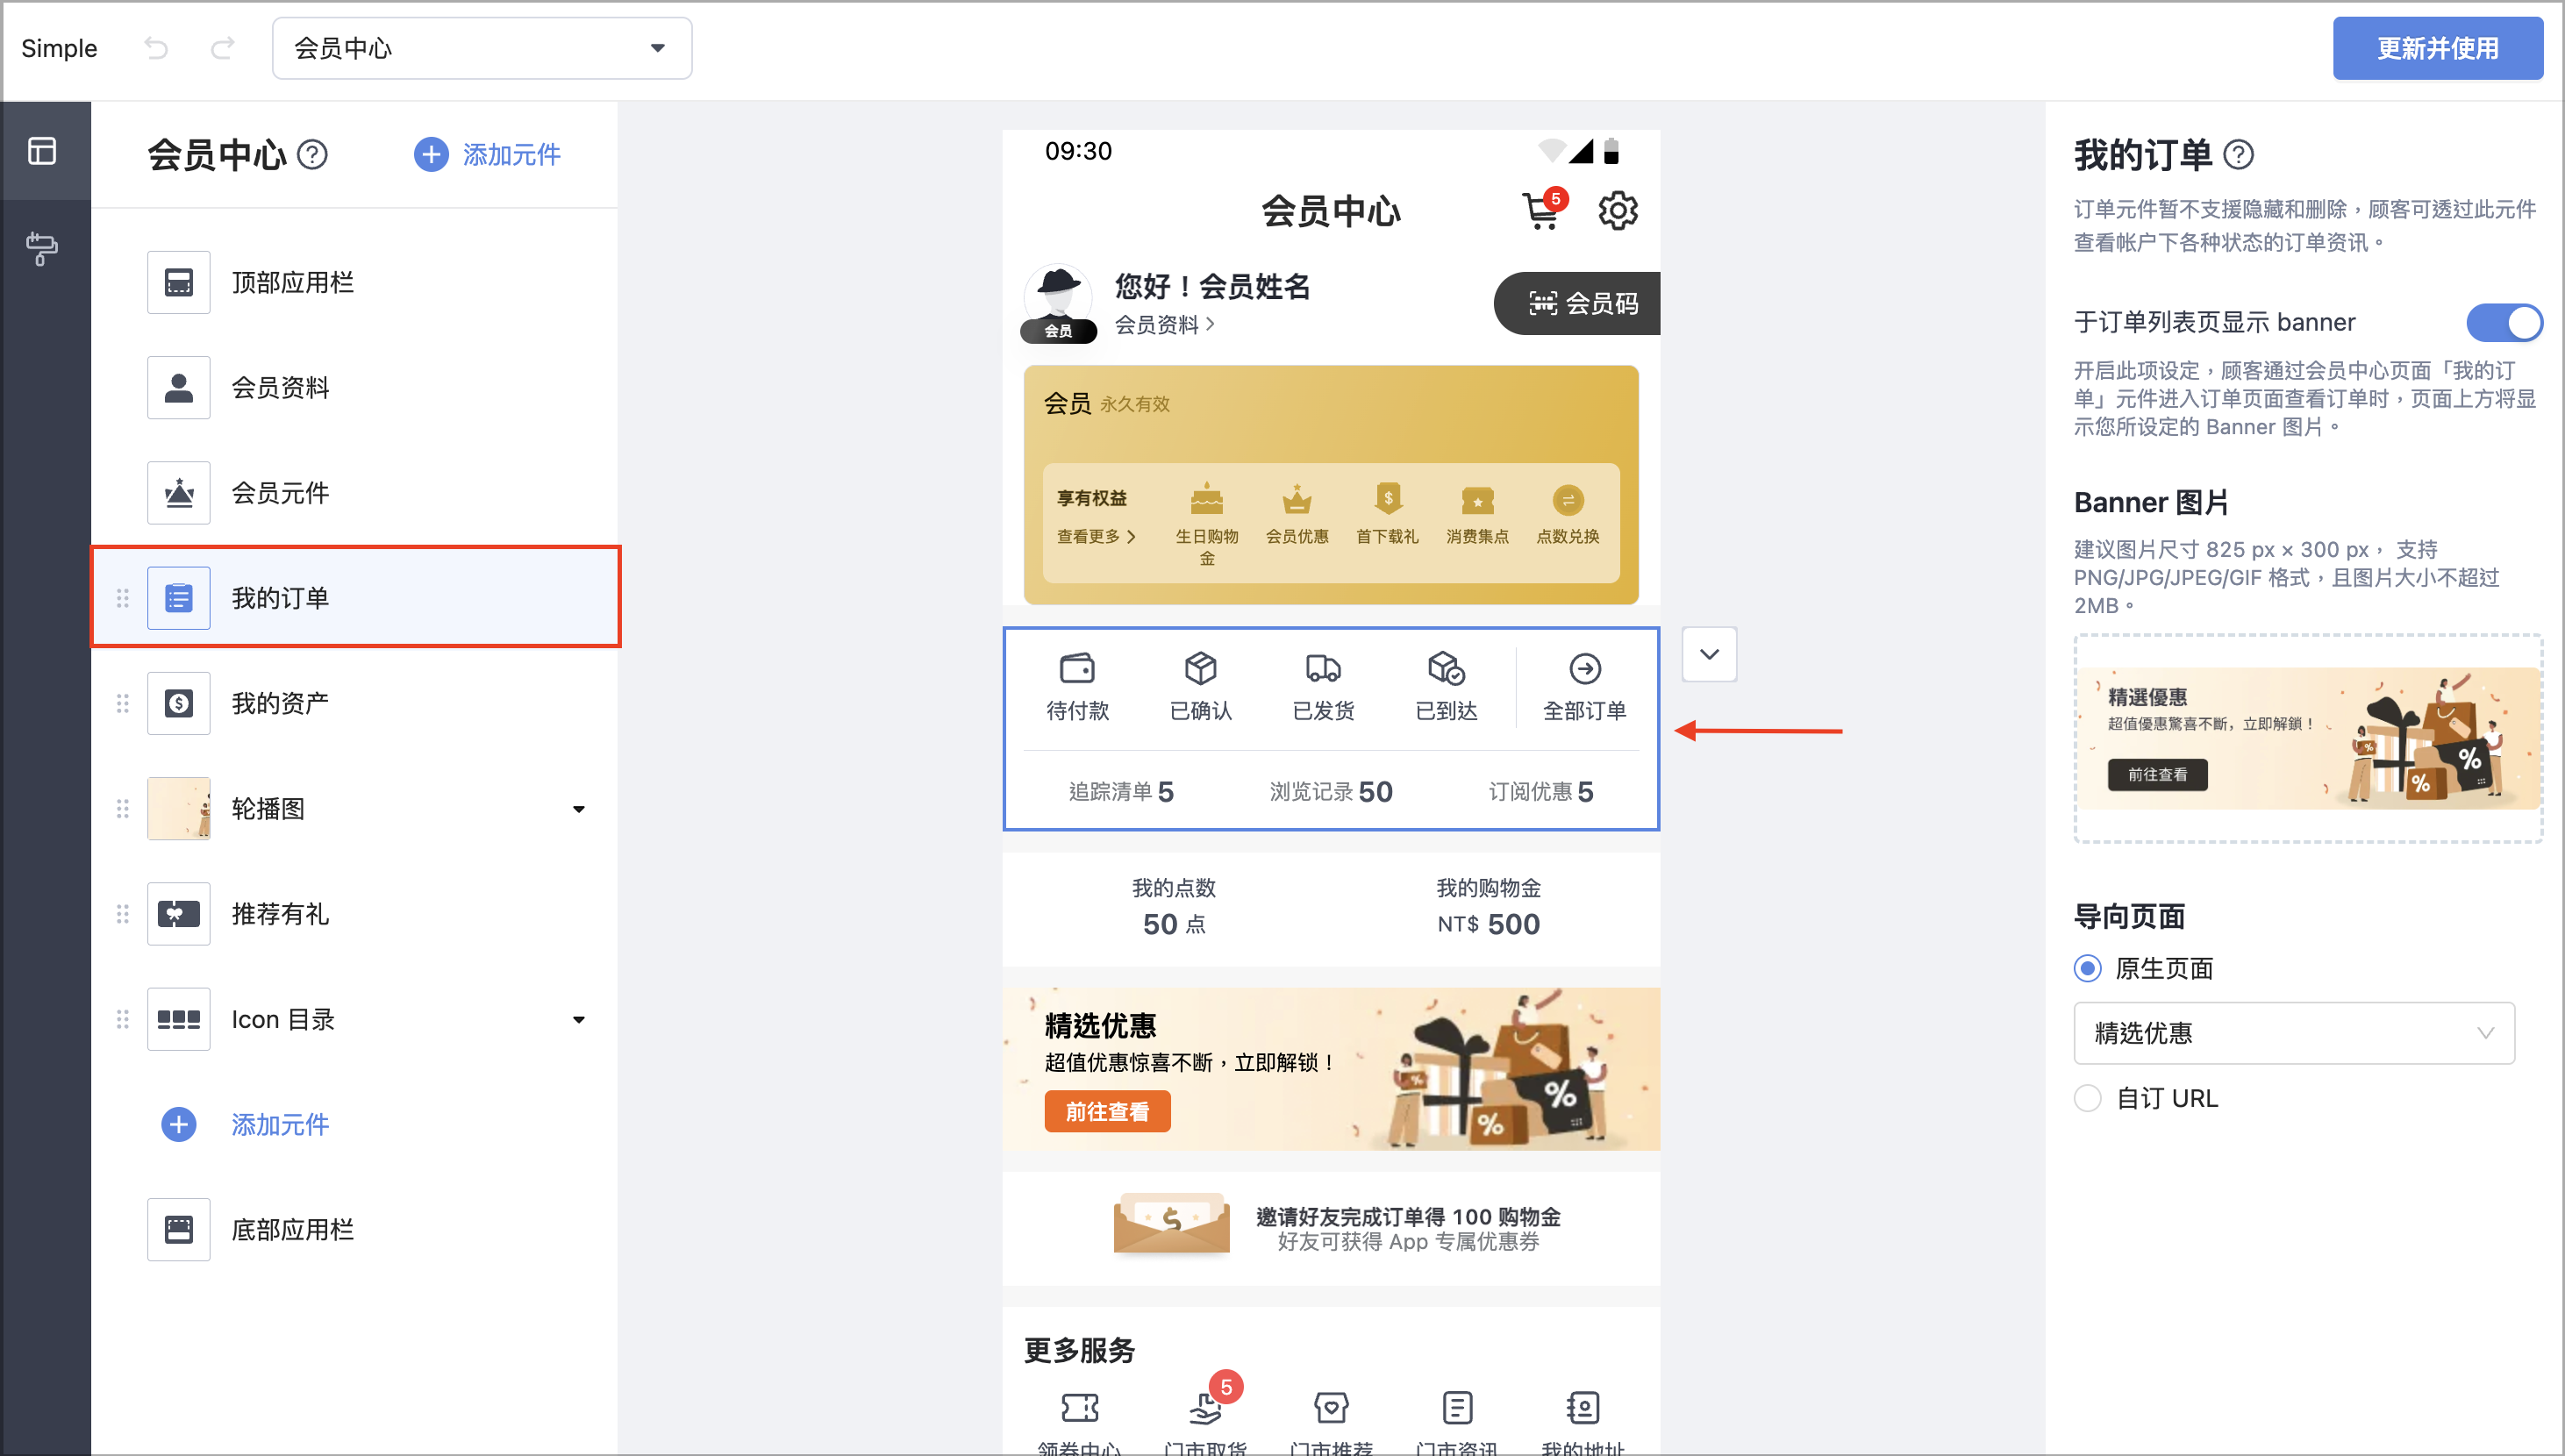Screen dimensions: 2565x1456
Task: Click the help icon next to 会员中心 heading
Action: pos(313,155)
